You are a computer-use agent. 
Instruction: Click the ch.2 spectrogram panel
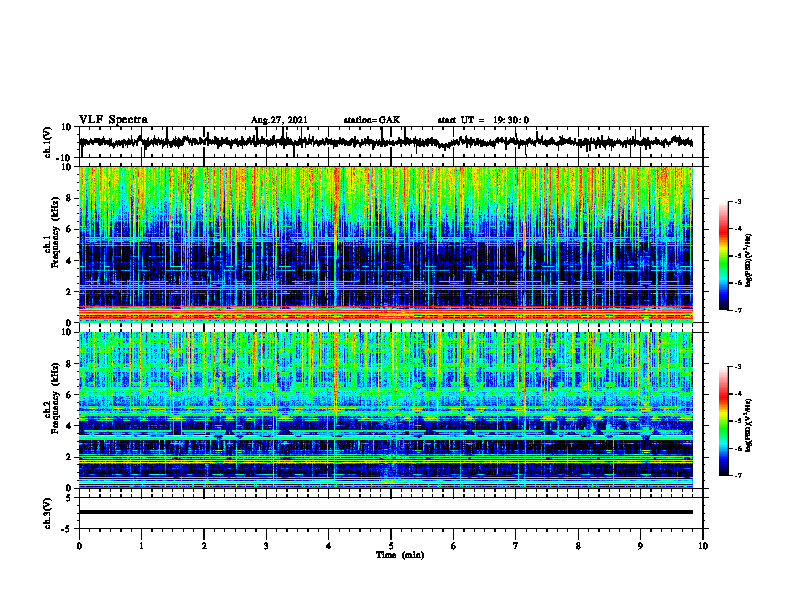[x=385, y=410]
